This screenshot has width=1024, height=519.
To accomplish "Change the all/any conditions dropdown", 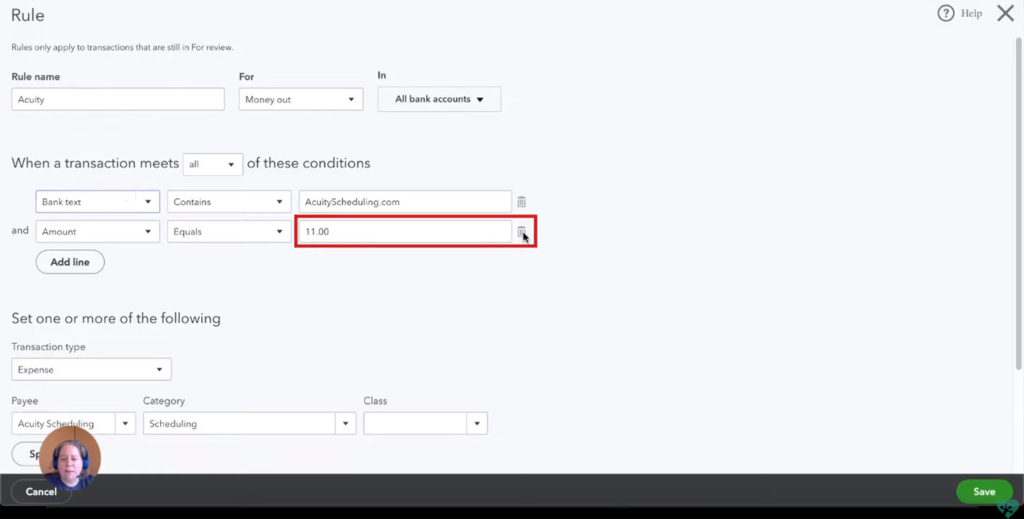I will click(x=213, y=164).
